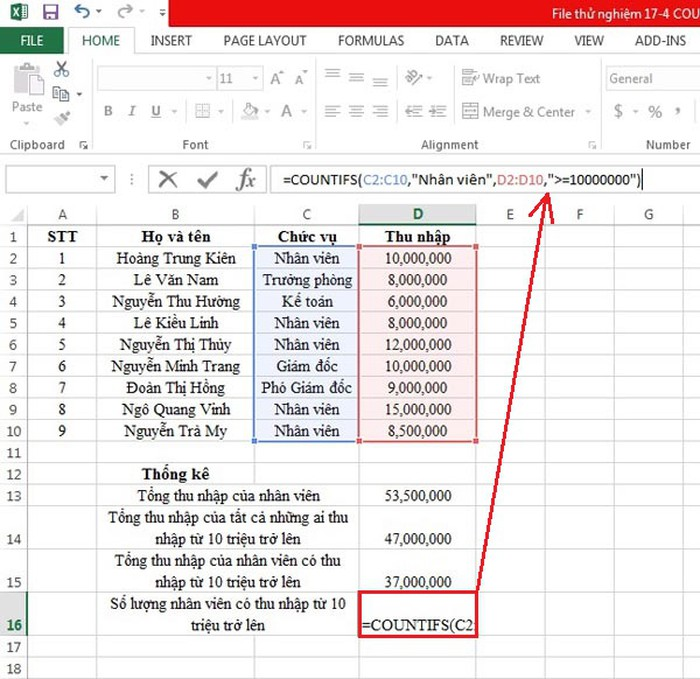Open the FILE tab
This screenshot has height=679, width=700.
coord(32,41)
